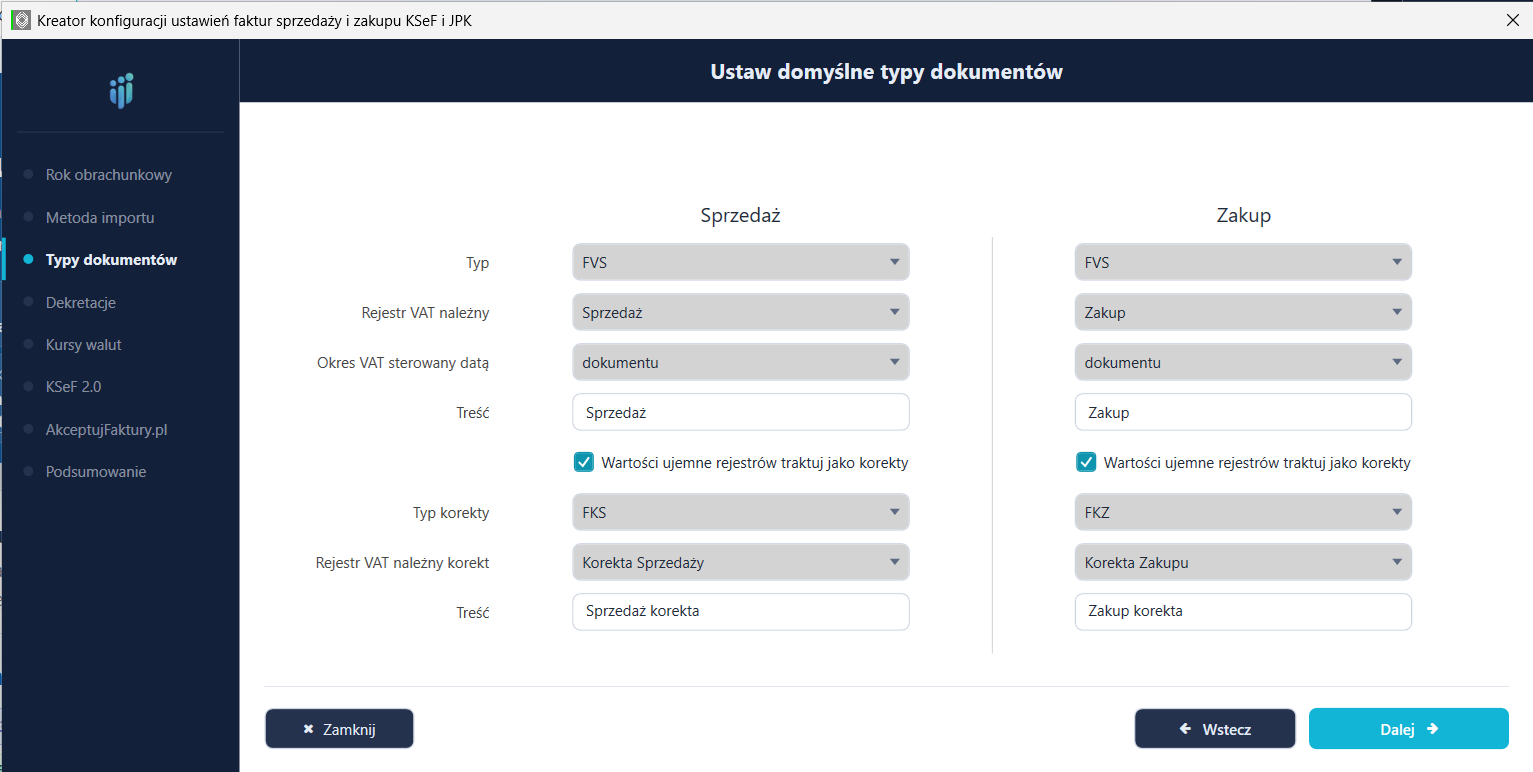Open Typ korekty dropdown showing FKZ
This screenshot has height=772, width=1533.
click(x=1243, y=512)
